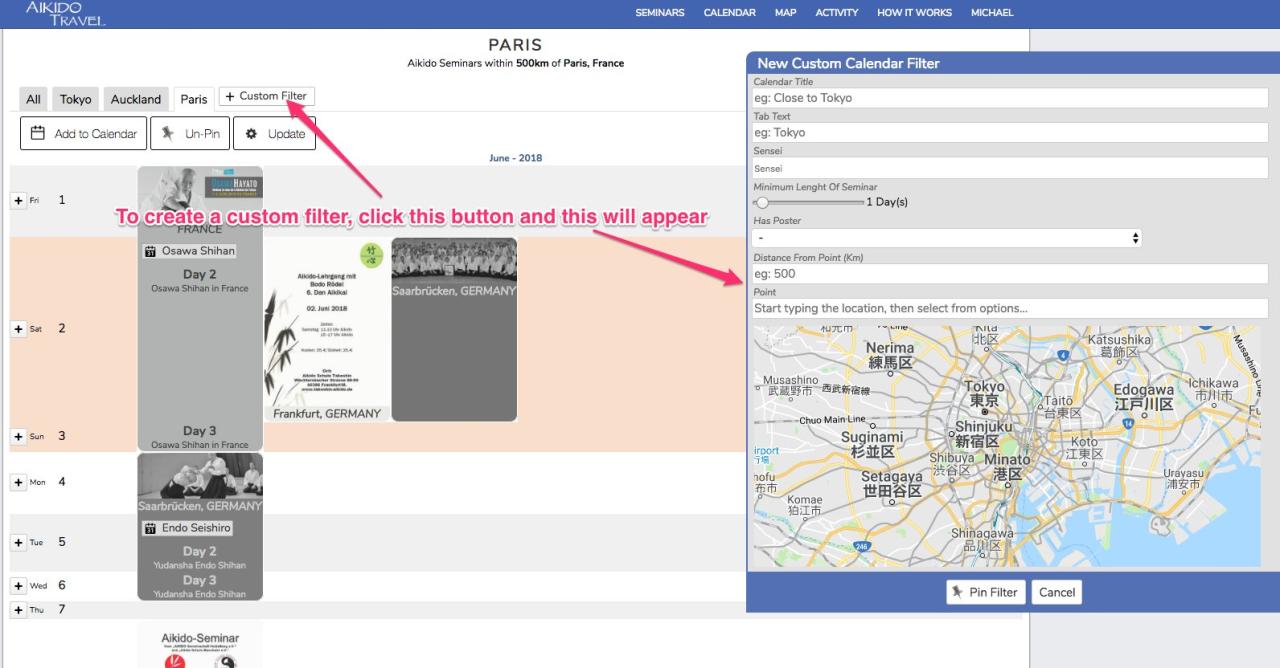Image resolution: width=1280 pixels, height=668 pixels.
Task: Click Add to Calendar button
Action: 84,133
